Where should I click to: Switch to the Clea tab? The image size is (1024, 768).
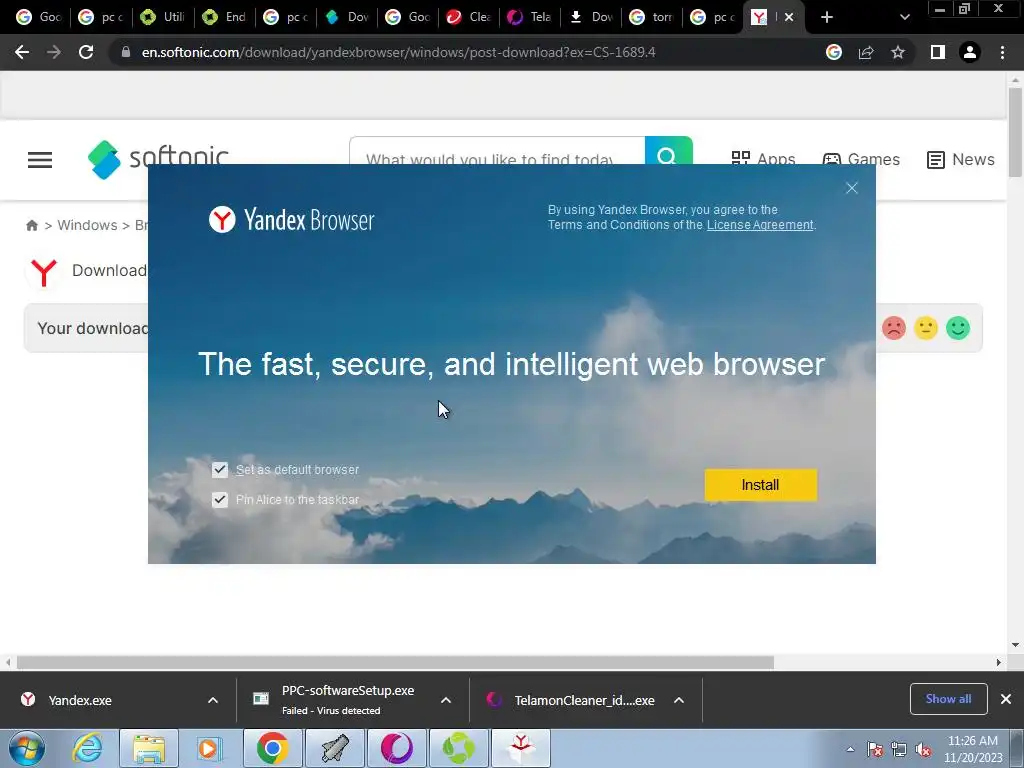tap(468, 17)
